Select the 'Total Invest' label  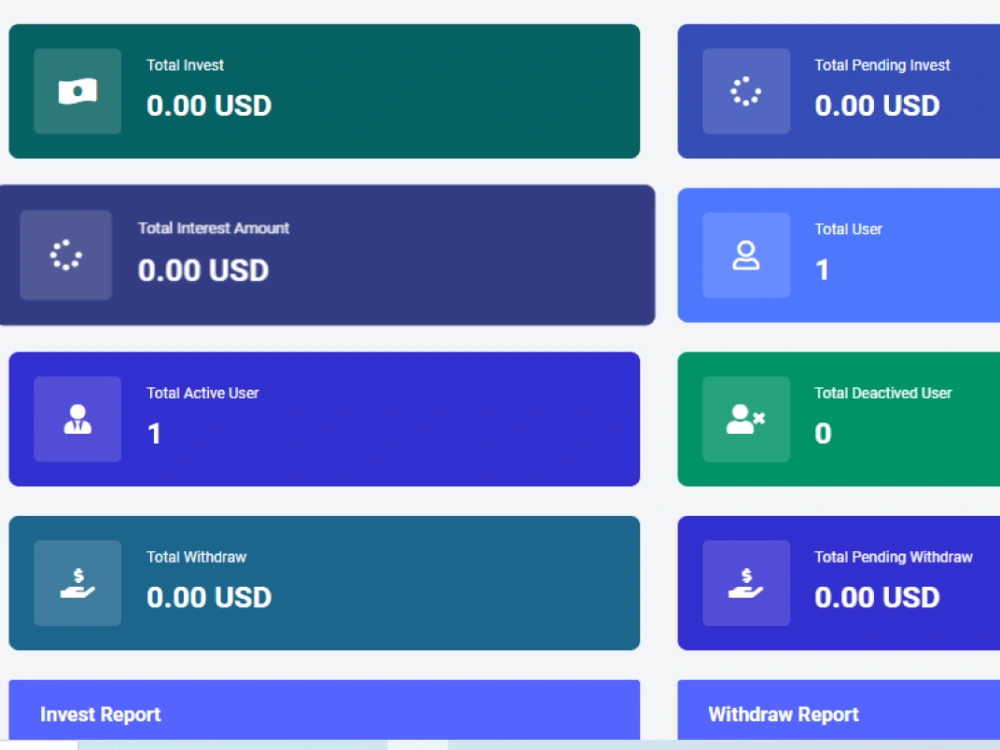click(185, 65)
